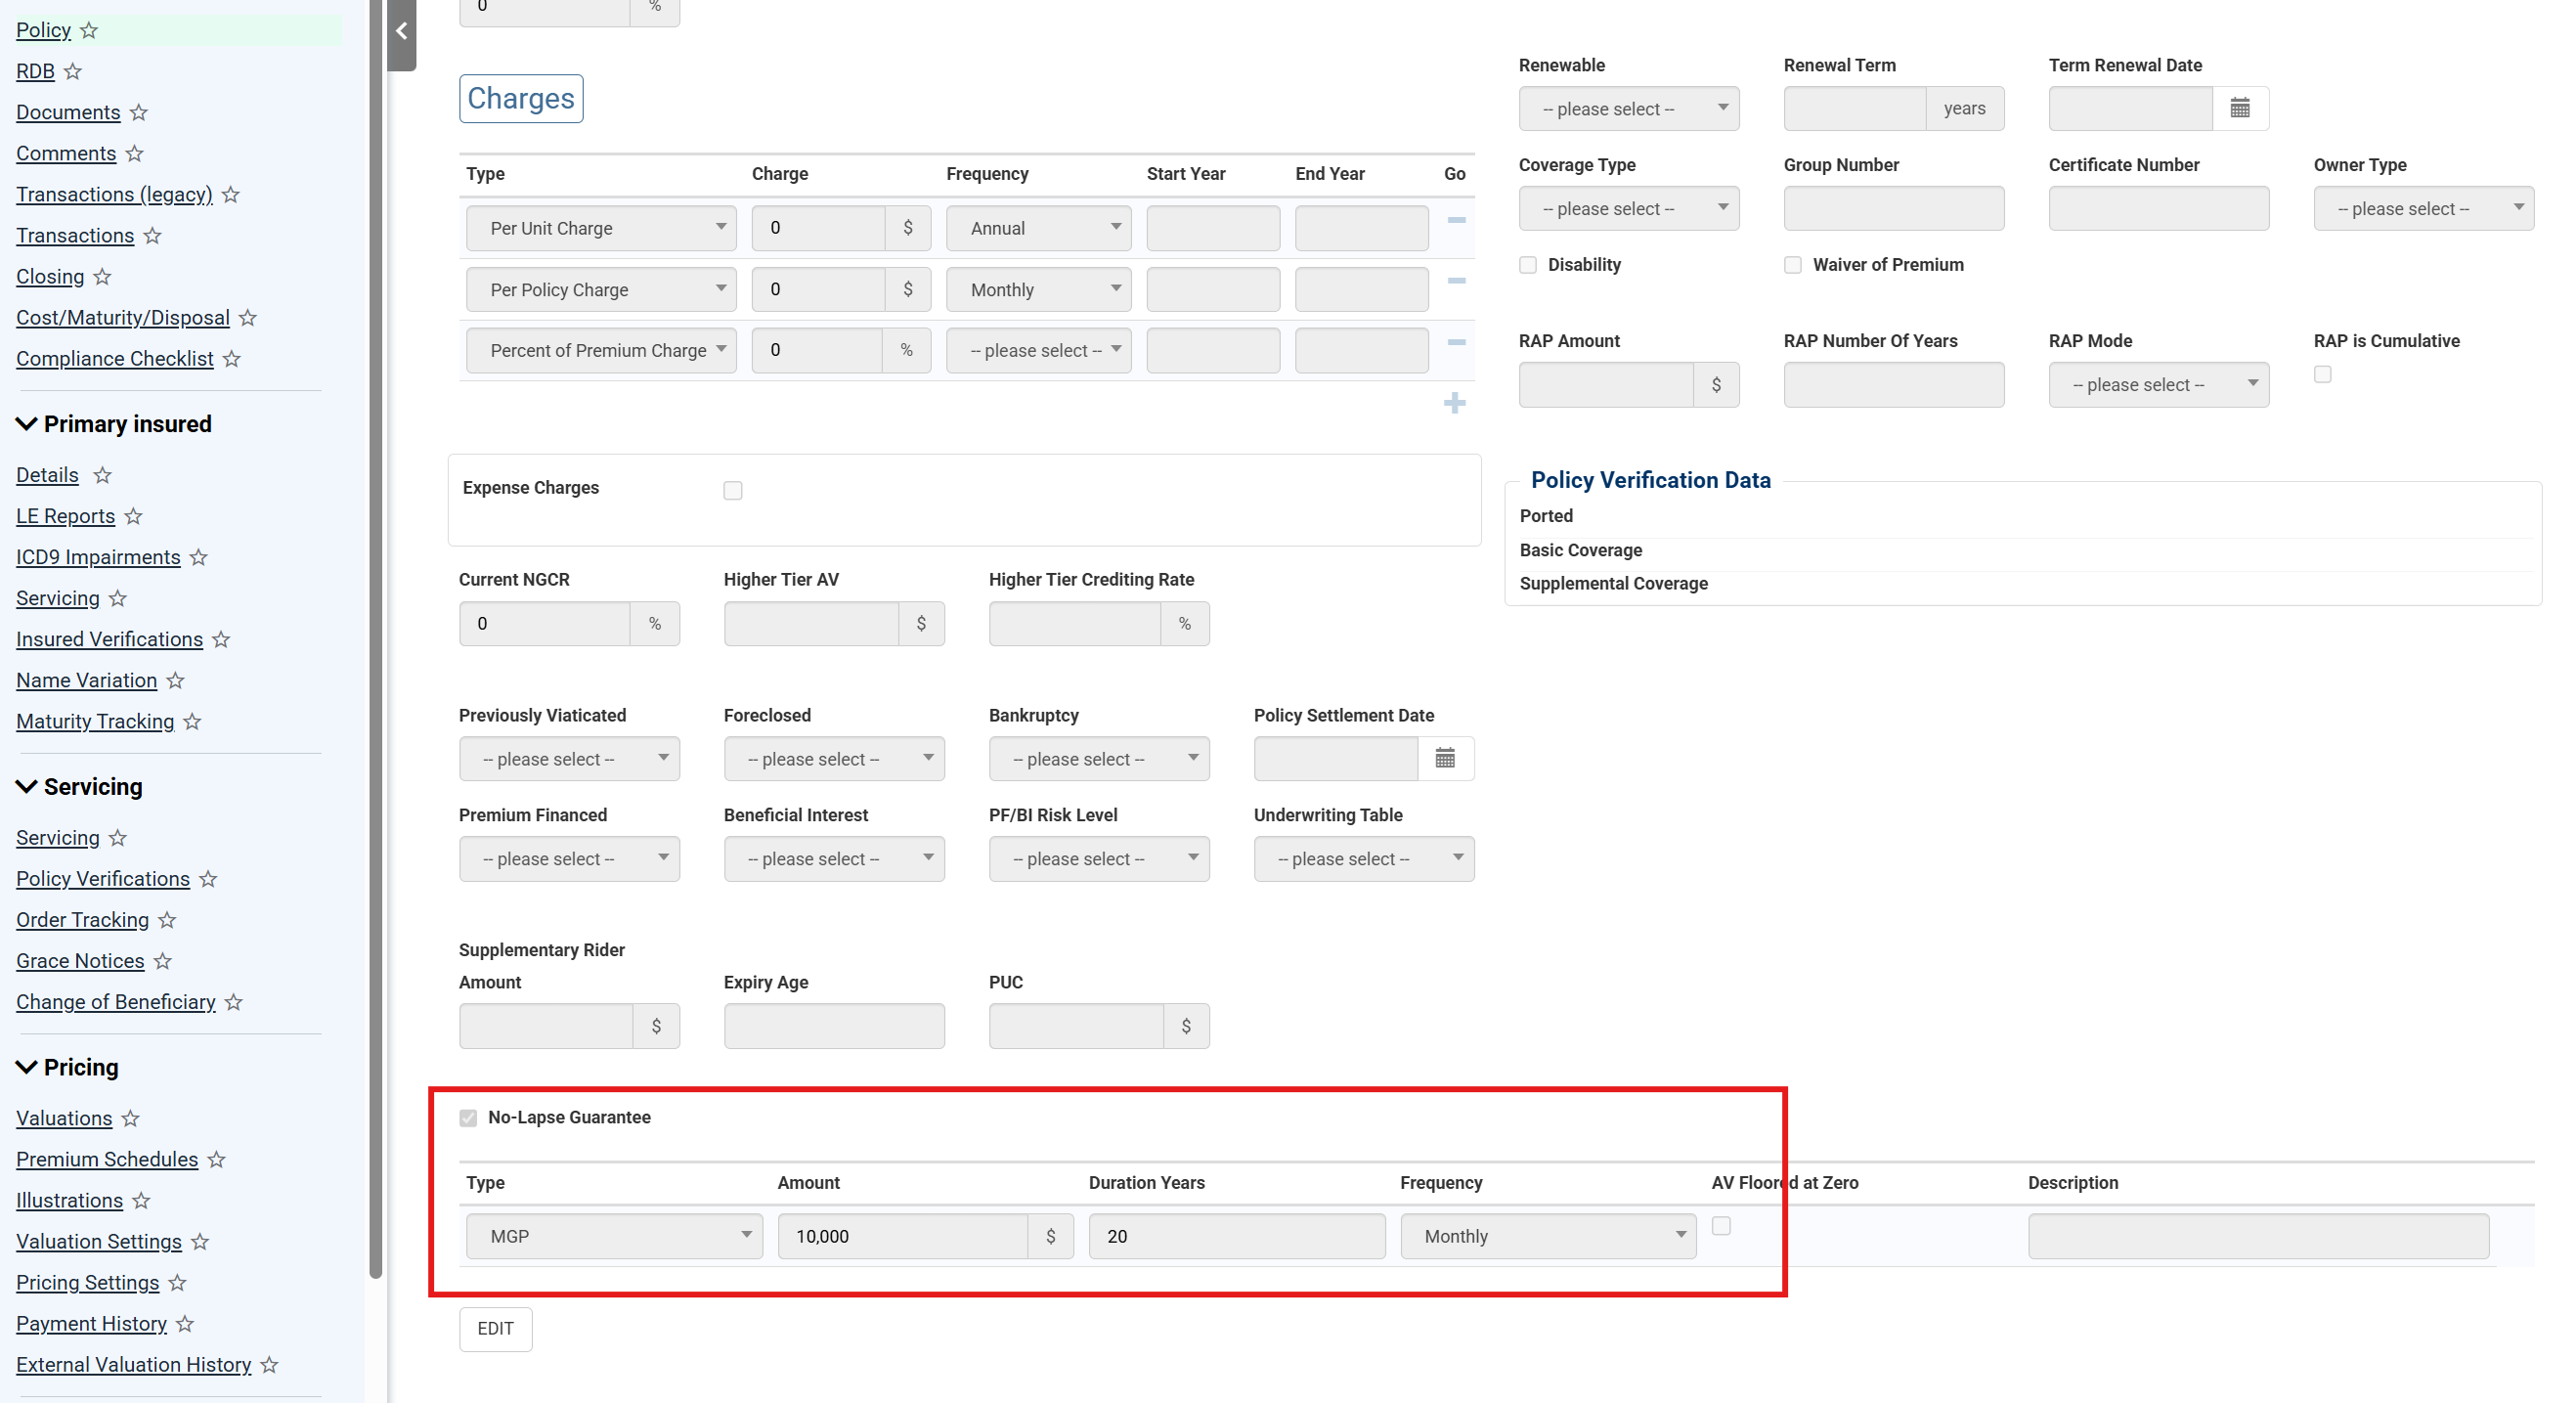2576x1403 pixels.
Task: Add a new charge row with plus icon
Action: pyautogui.click(x=1454, y=403)
